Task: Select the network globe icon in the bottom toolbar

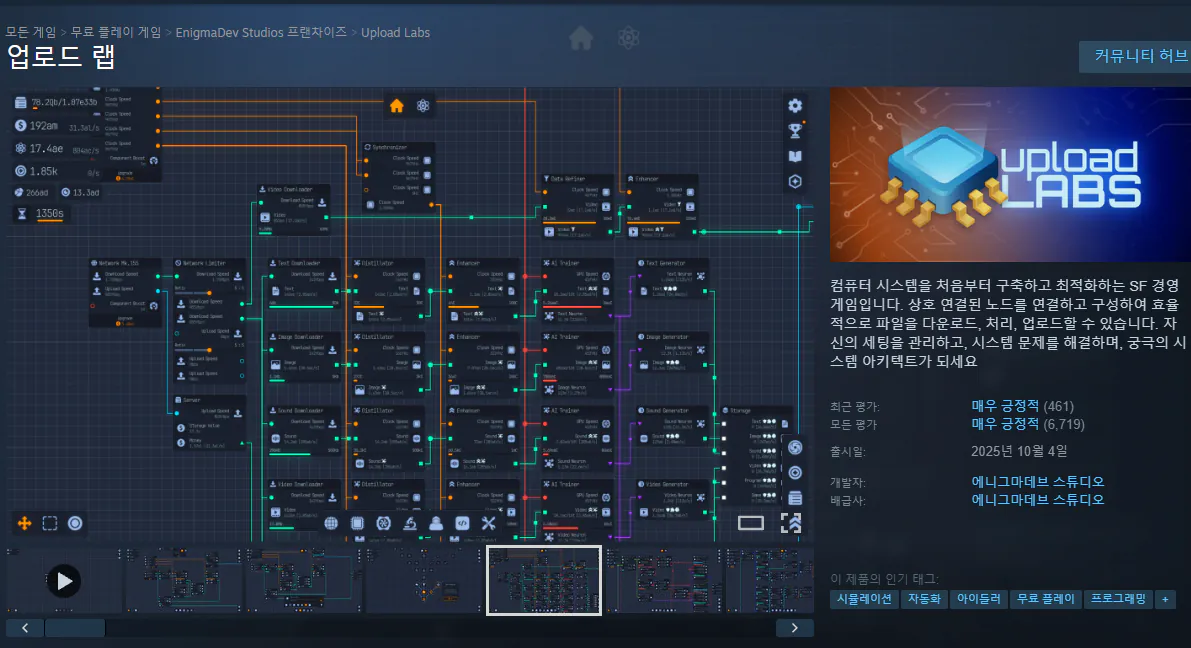Action: pos(332,522)
